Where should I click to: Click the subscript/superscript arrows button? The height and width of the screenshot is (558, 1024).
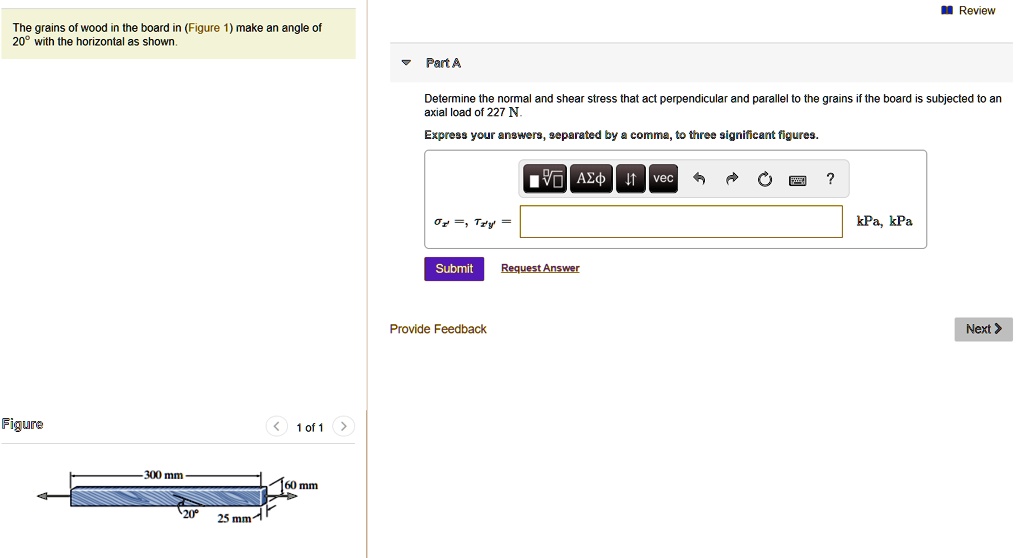630,179
